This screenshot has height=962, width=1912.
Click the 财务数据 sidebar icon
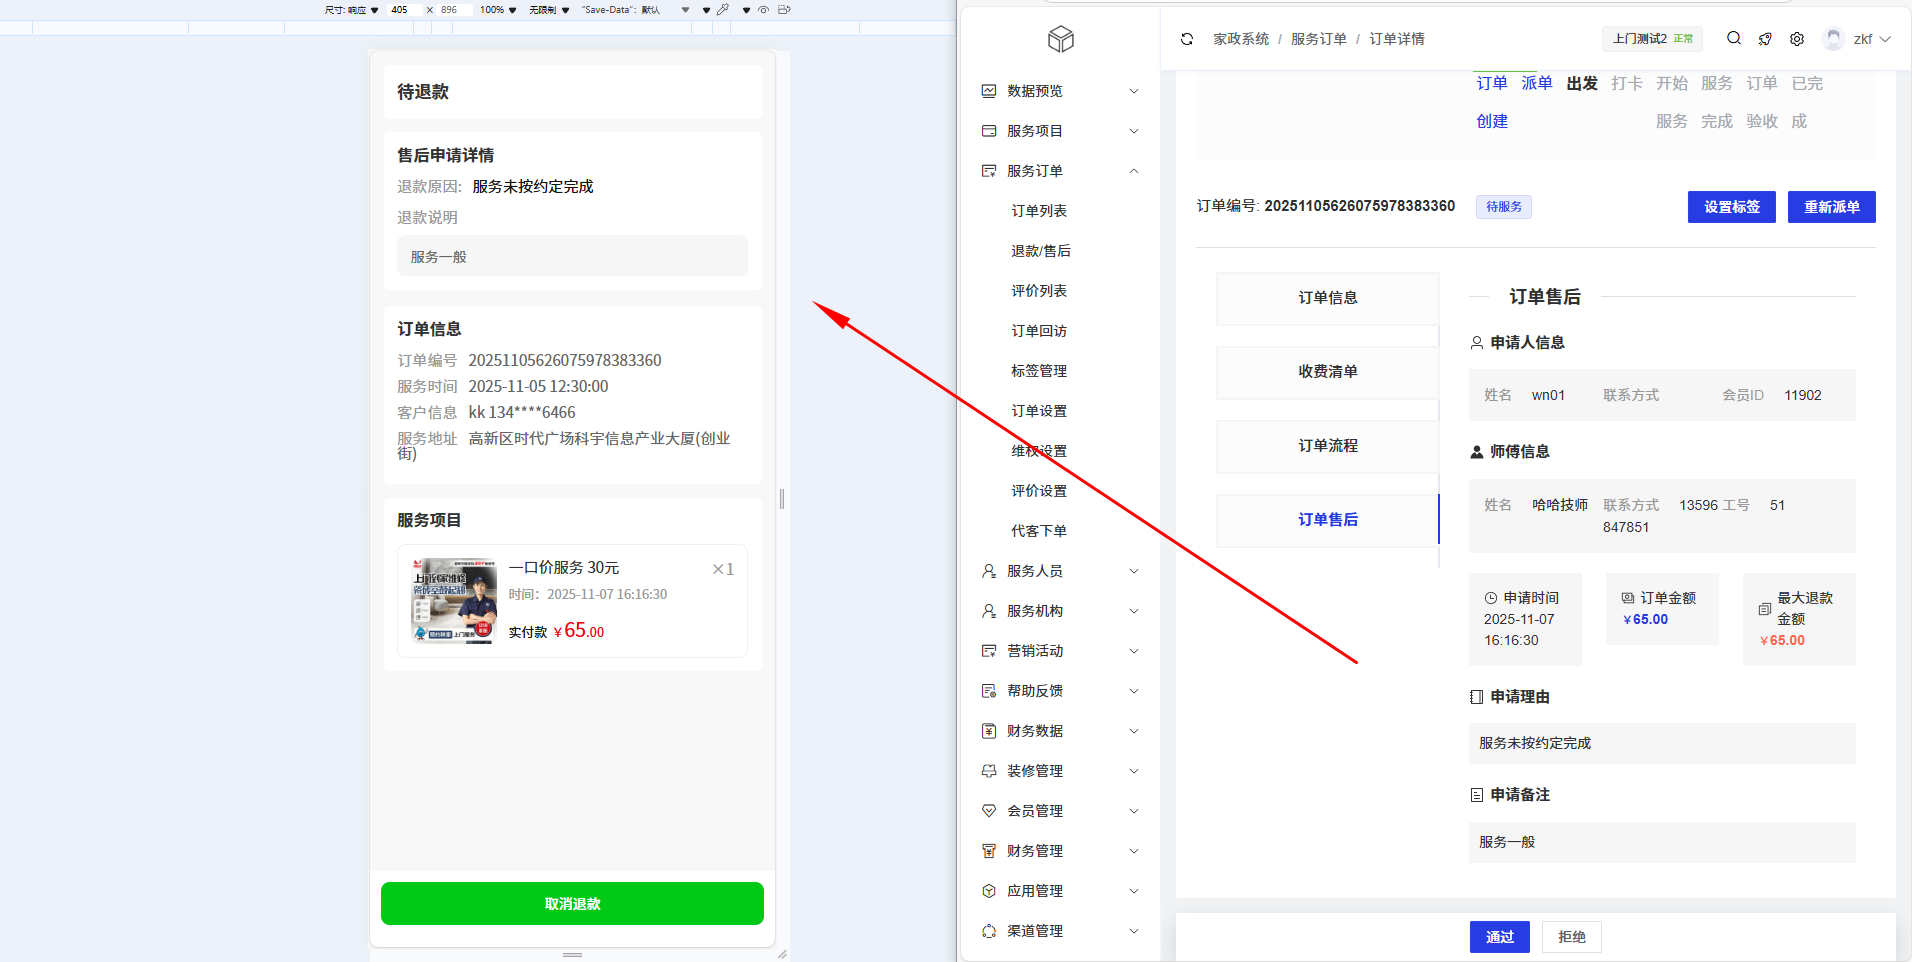(x=989, y=731)
